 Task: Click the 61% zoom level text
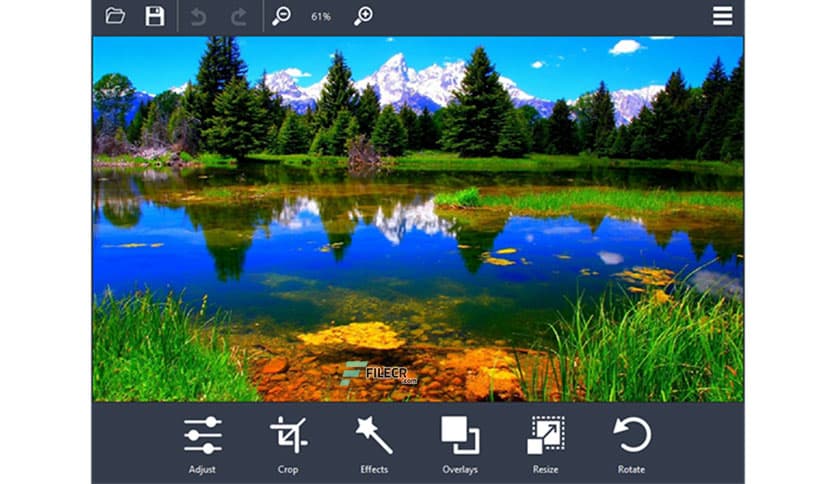(x=321, y=17)
